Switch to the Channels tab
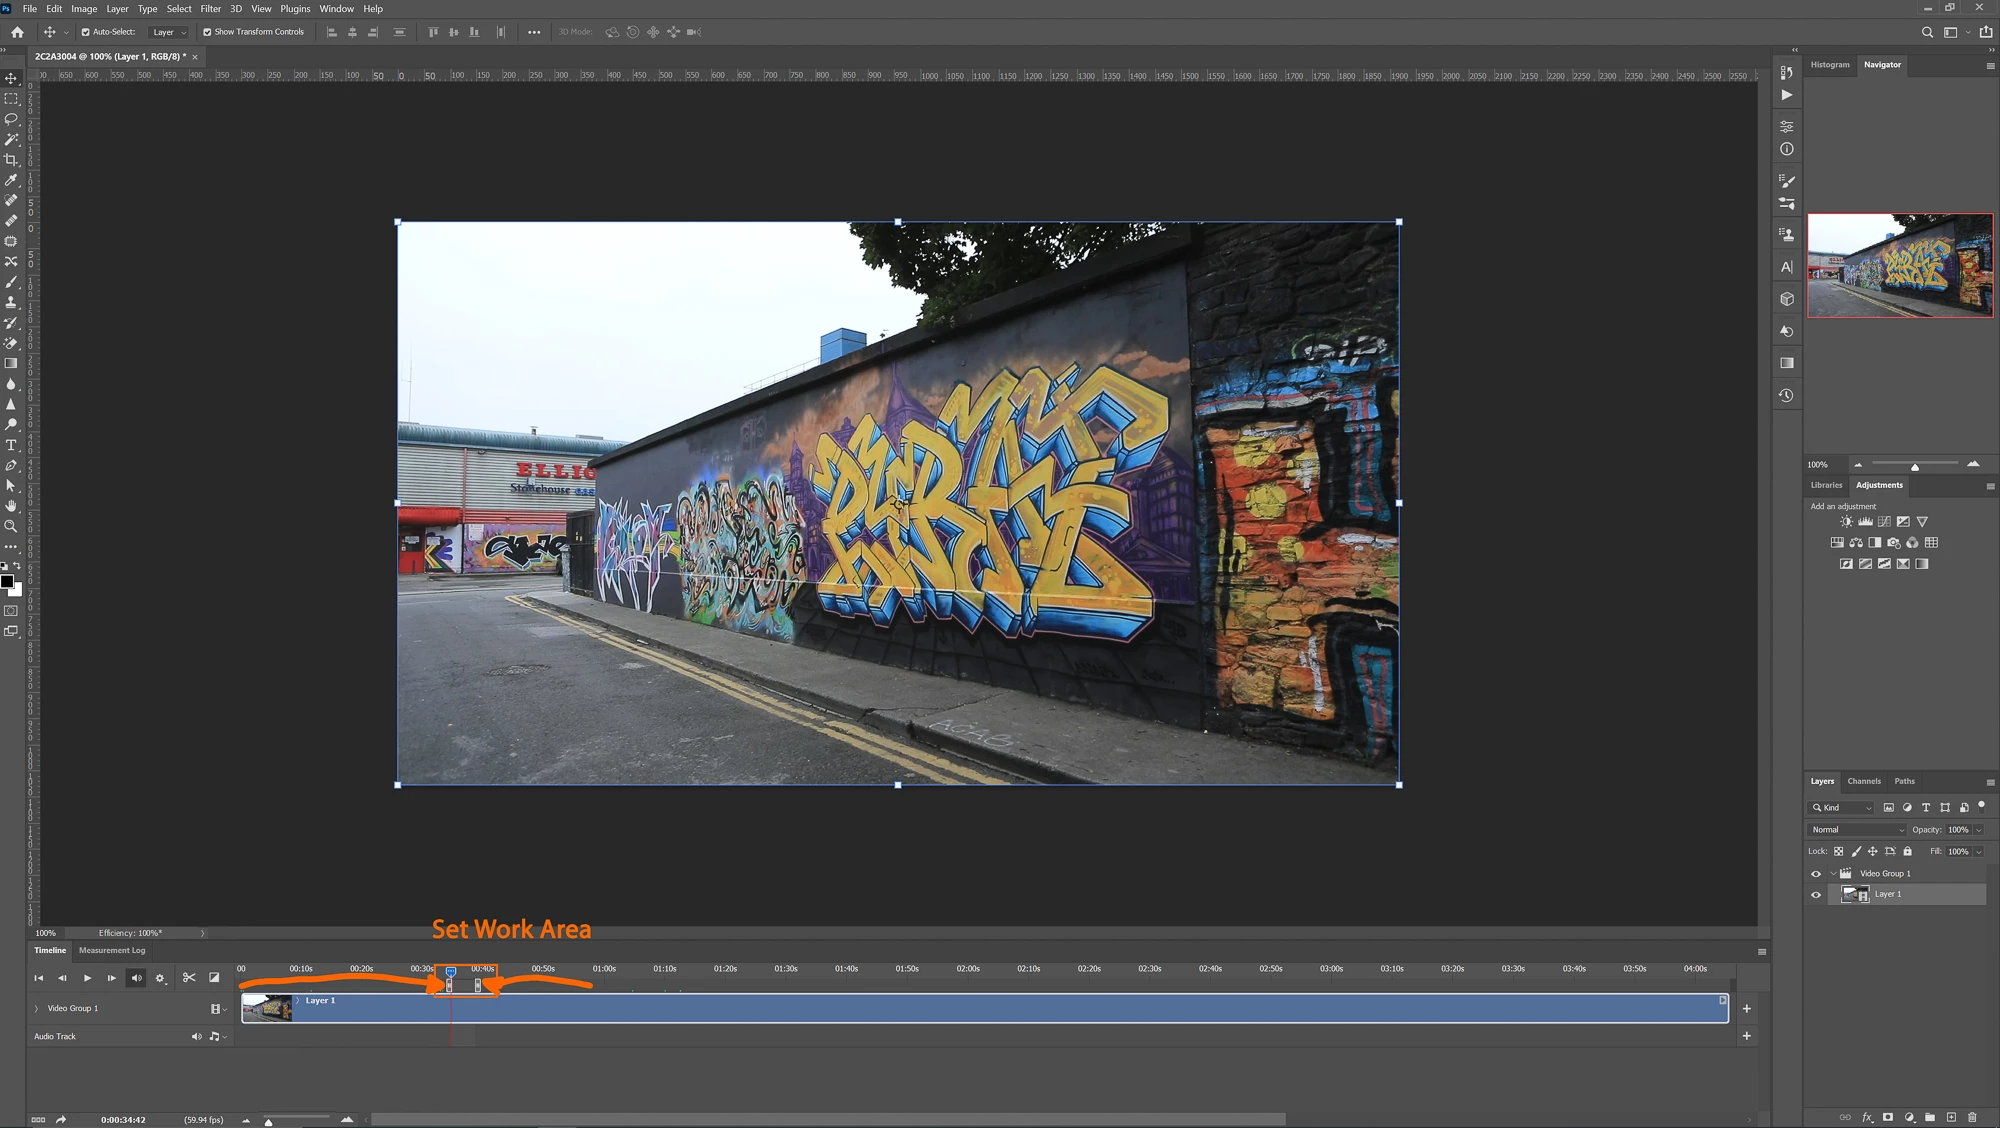The height and width of the screenshot is (1128, 2000). click(x=1863, y=781)
